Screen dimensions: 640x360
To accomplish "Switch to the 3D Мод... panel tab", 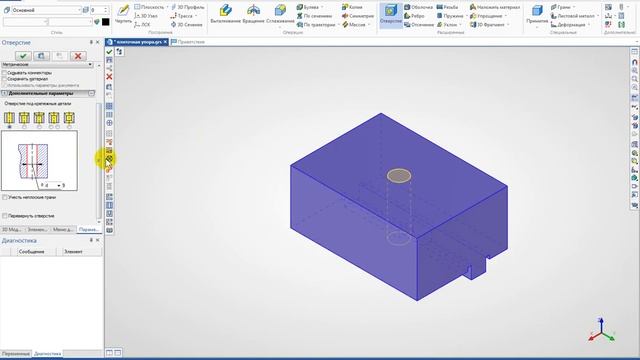I will pos(12,230).
